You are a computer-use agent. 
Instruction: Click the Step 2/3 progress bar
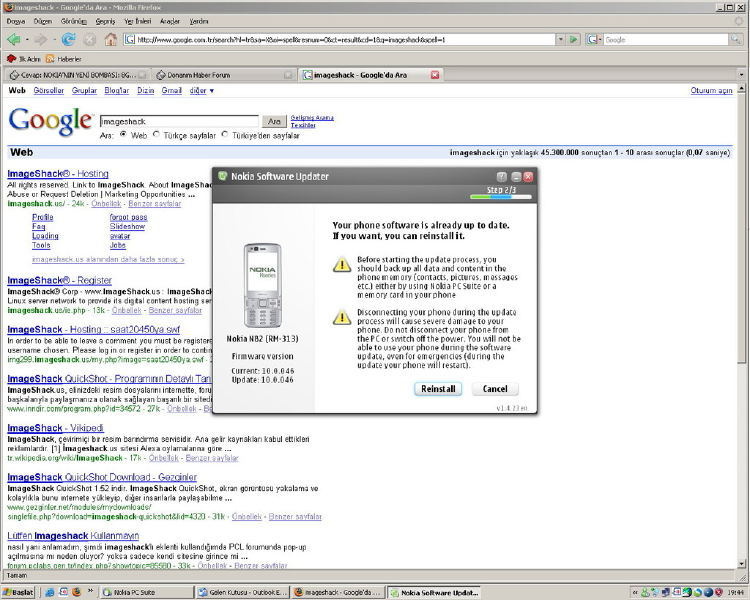coord(501,197)
